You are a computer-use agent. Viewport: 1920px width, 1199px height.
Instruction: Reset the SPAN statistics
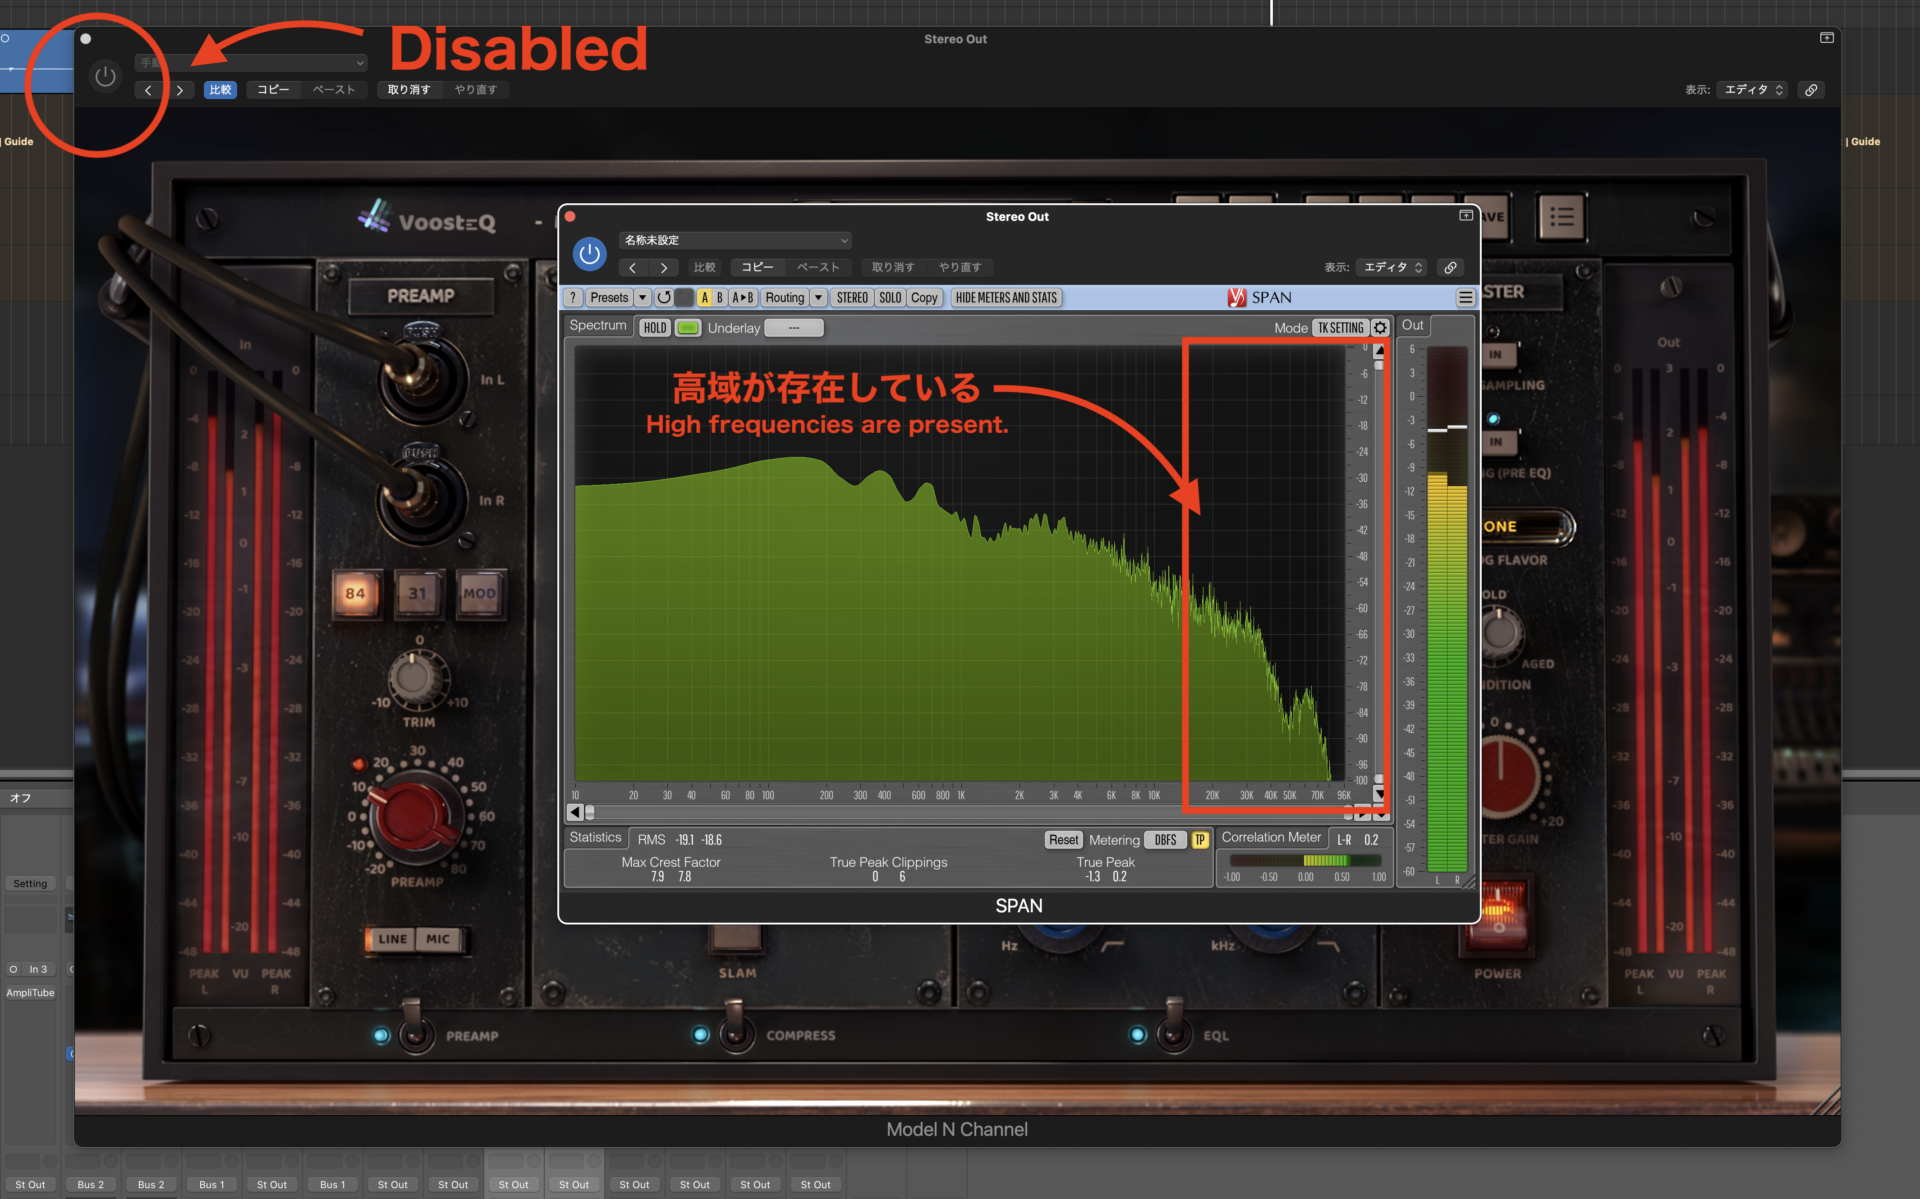pos(1063,840)
